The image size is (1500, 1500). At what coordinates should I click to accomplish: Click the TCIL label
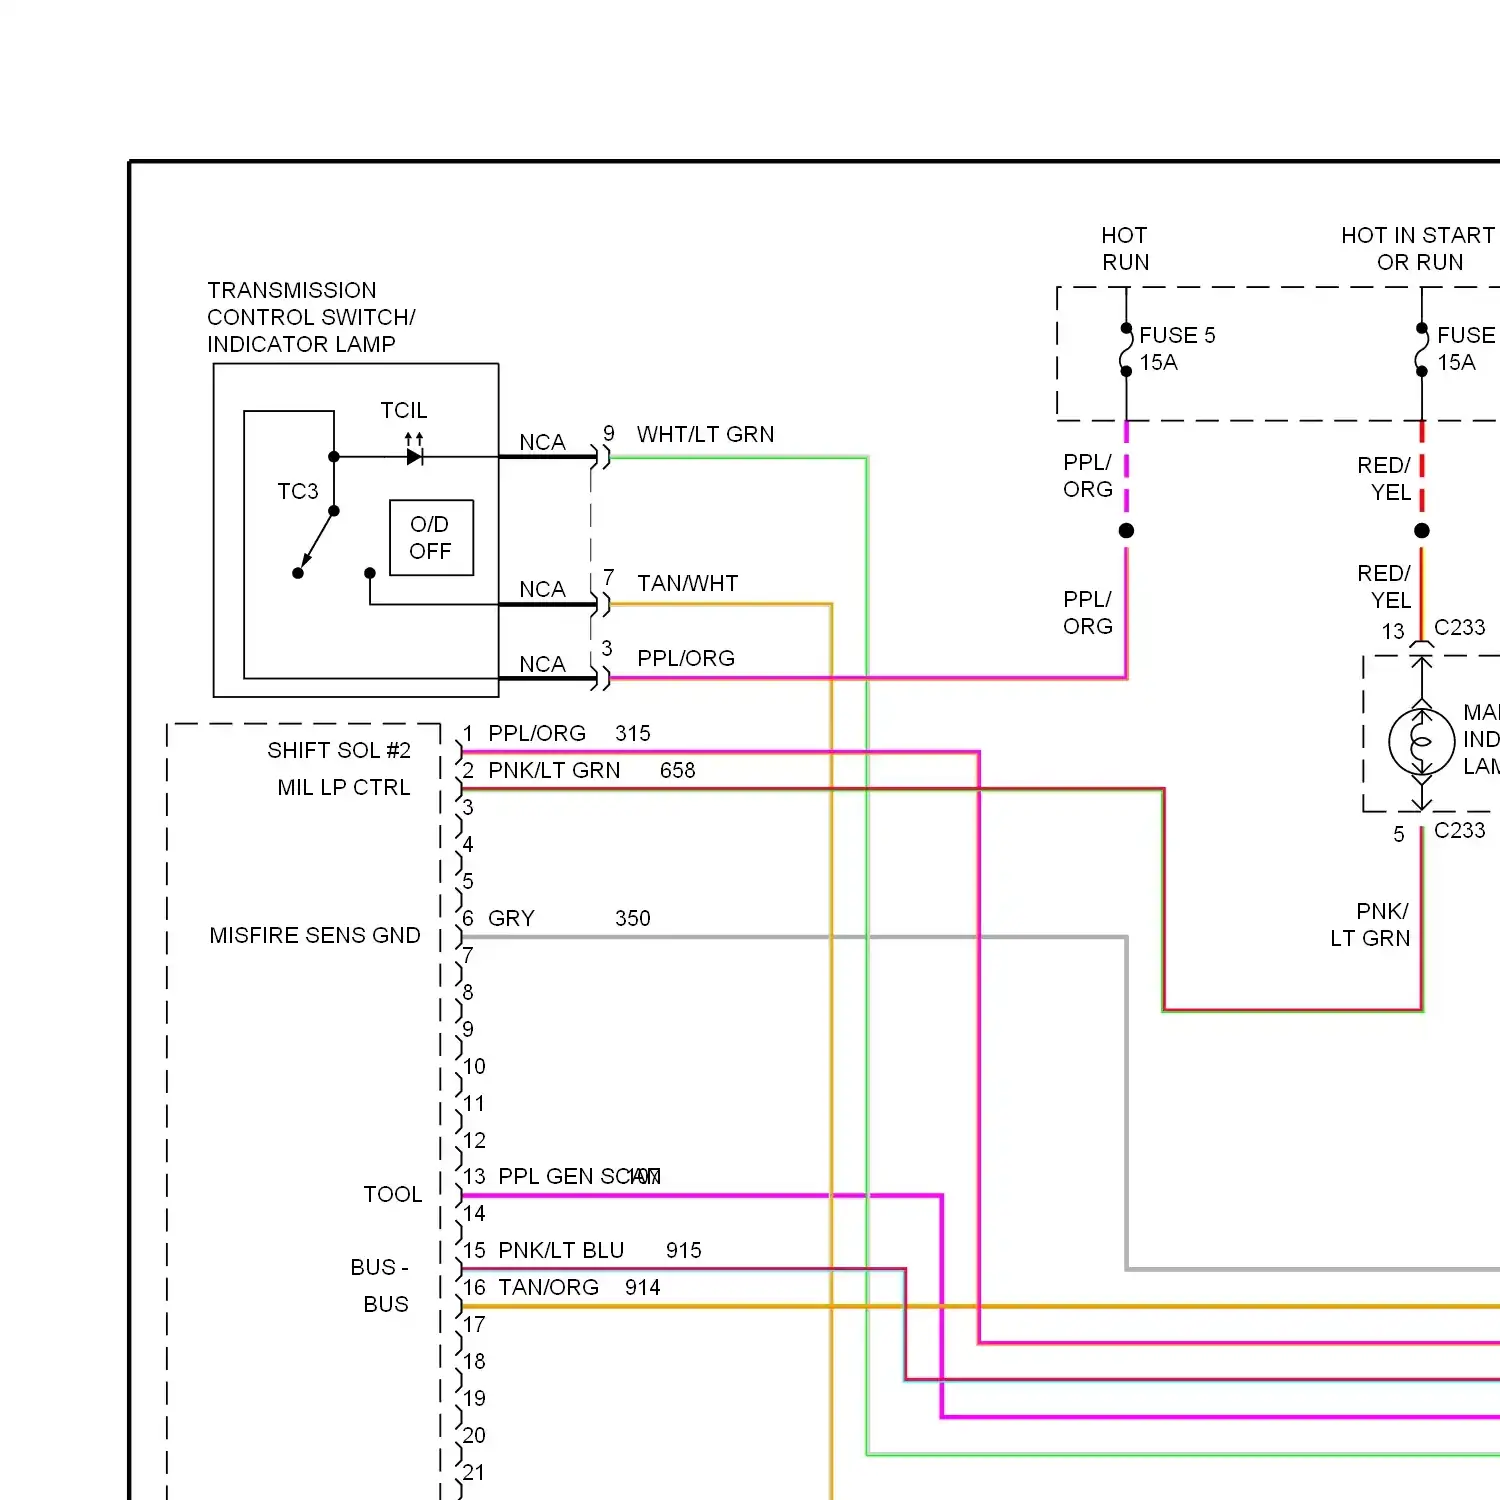coord(403,411)
